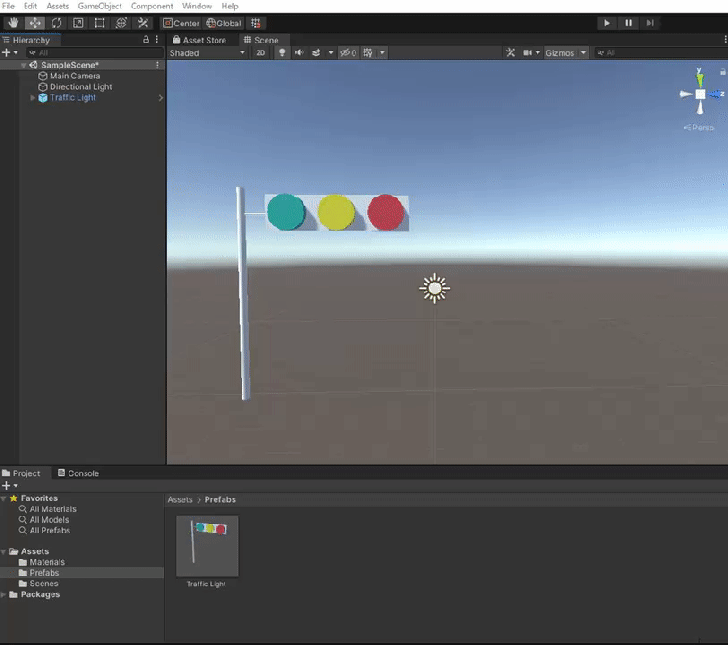Viewport: 728px width, 645px height.
Task: Select the Scale tool
Action: click(78, 23)
